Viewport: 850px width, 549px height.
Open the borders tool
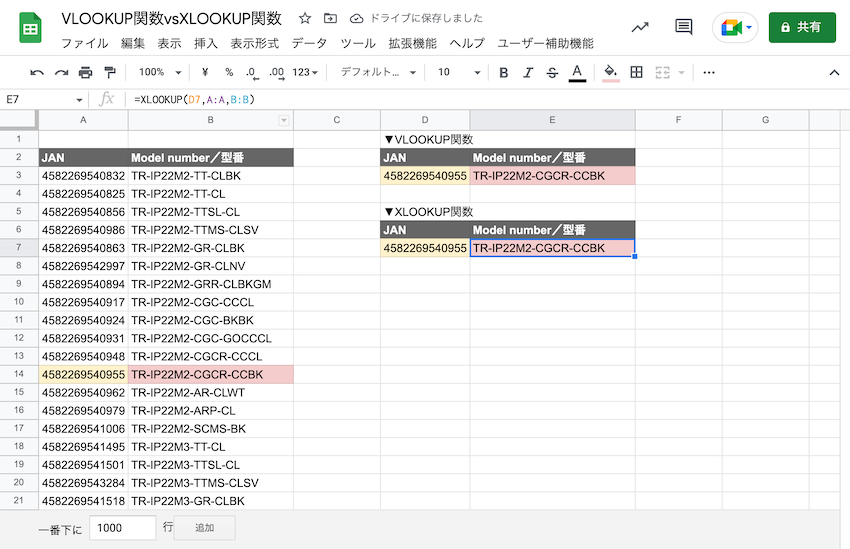point(636,72)
